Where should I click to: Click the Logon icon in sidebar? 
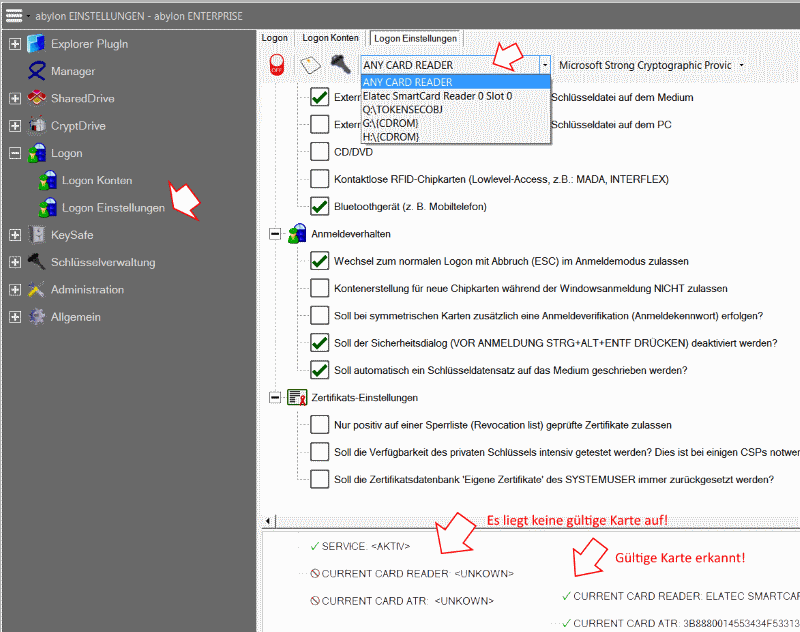36,153
